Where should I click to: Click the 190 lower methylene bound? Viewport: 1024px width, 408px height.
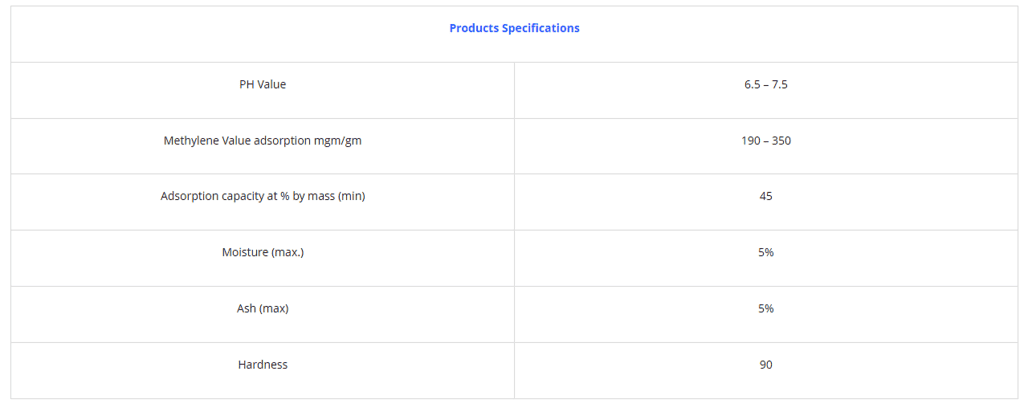coord(750,141)
